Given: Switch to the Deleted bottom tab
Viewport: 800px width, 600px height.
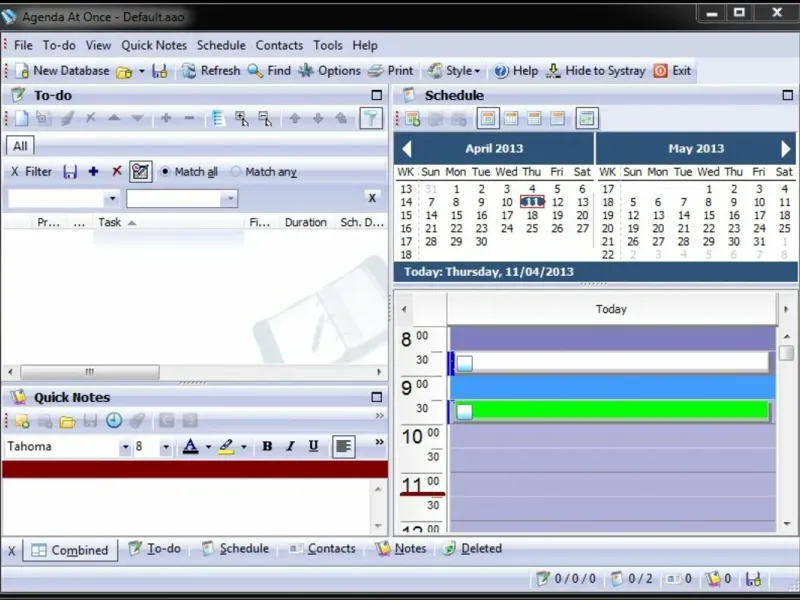Looking at the screenshot, I should pyautogui.click(x=472, y=549).
